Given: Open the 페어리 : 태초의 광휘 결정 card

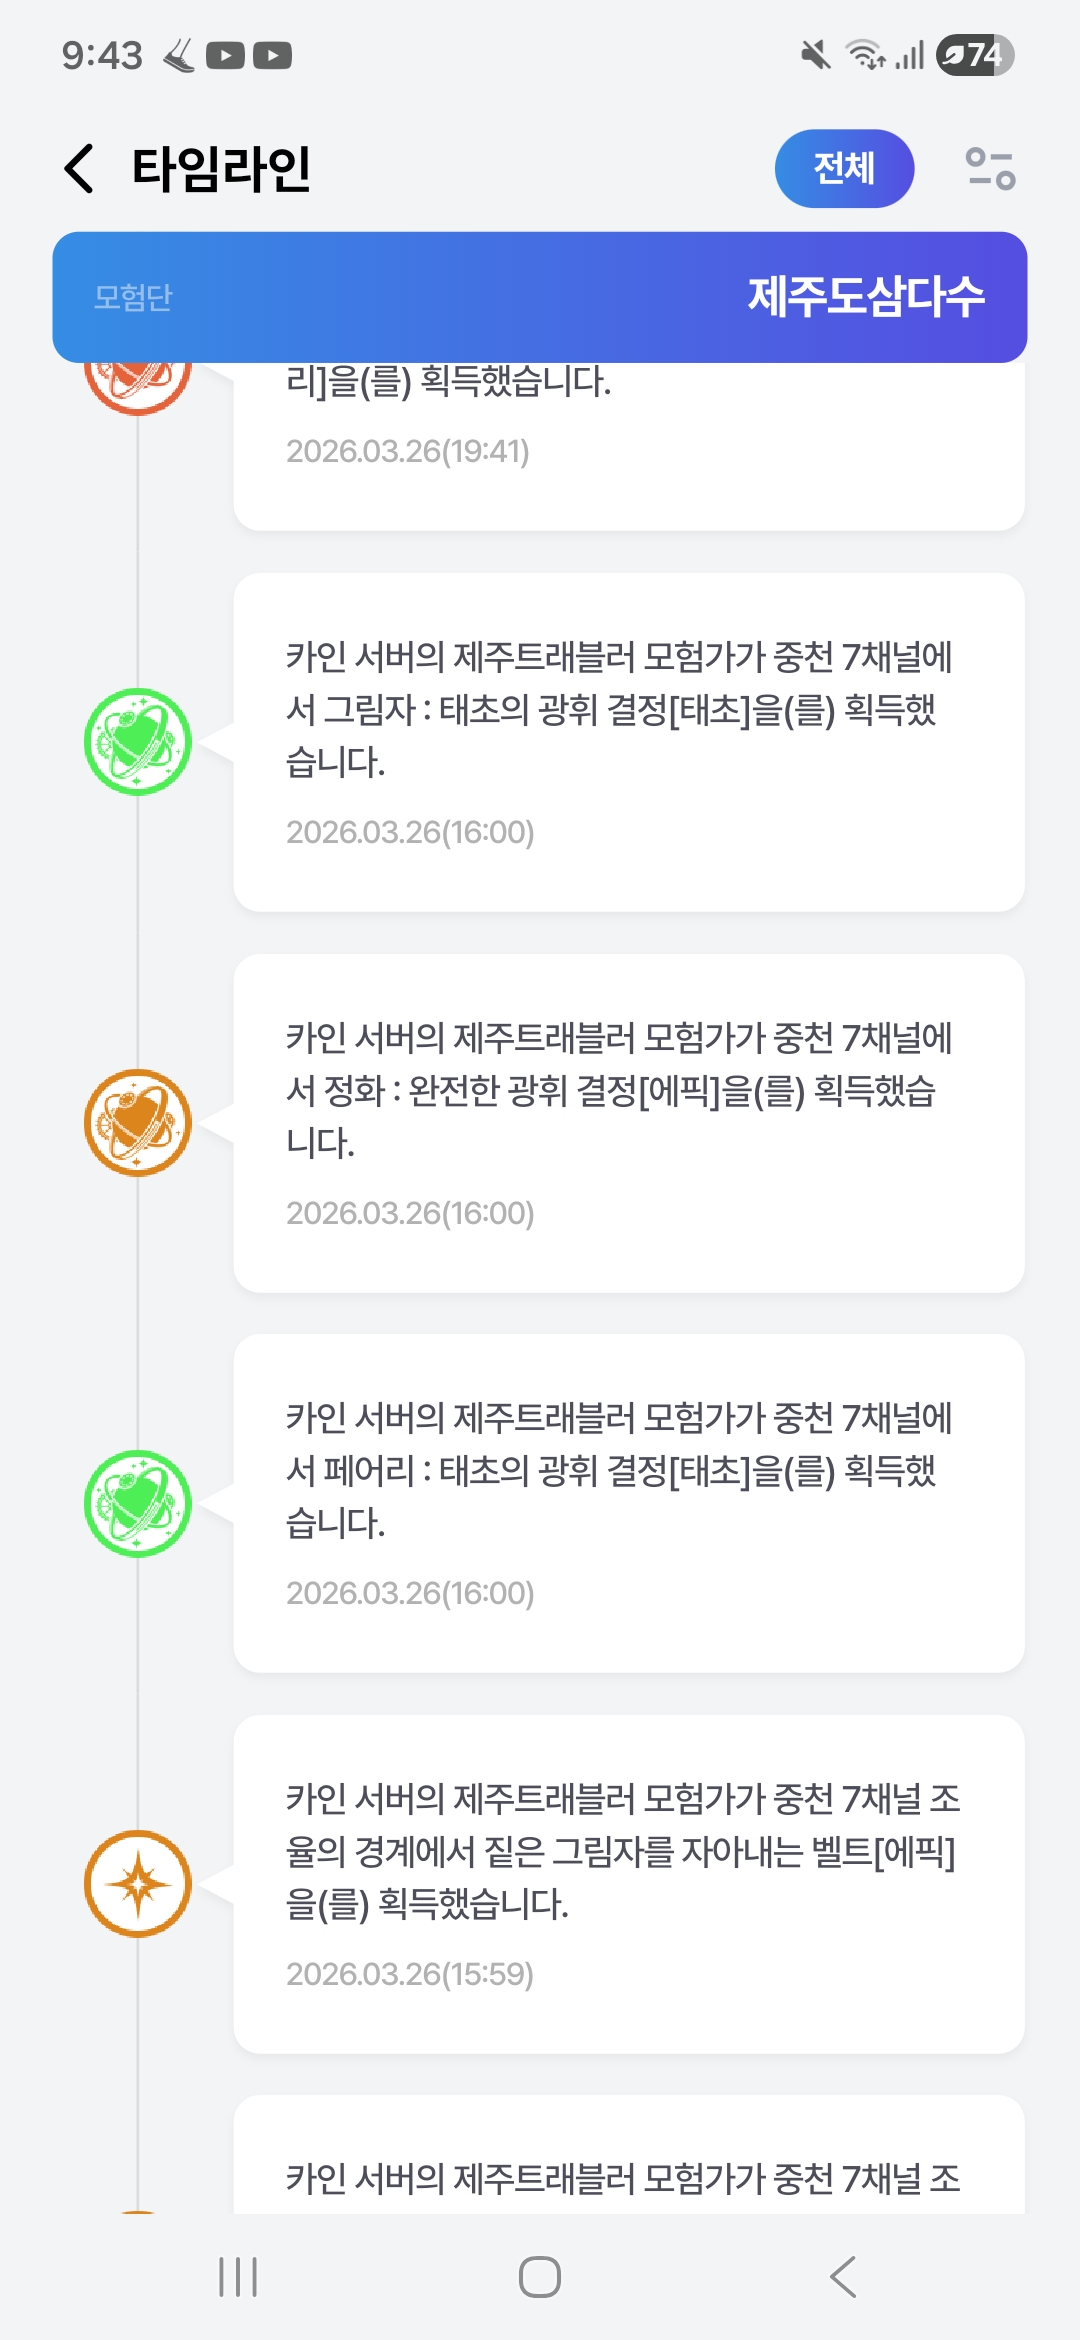Looking at the screenshot, I should pyautogui.click(x=628, y=1503).
